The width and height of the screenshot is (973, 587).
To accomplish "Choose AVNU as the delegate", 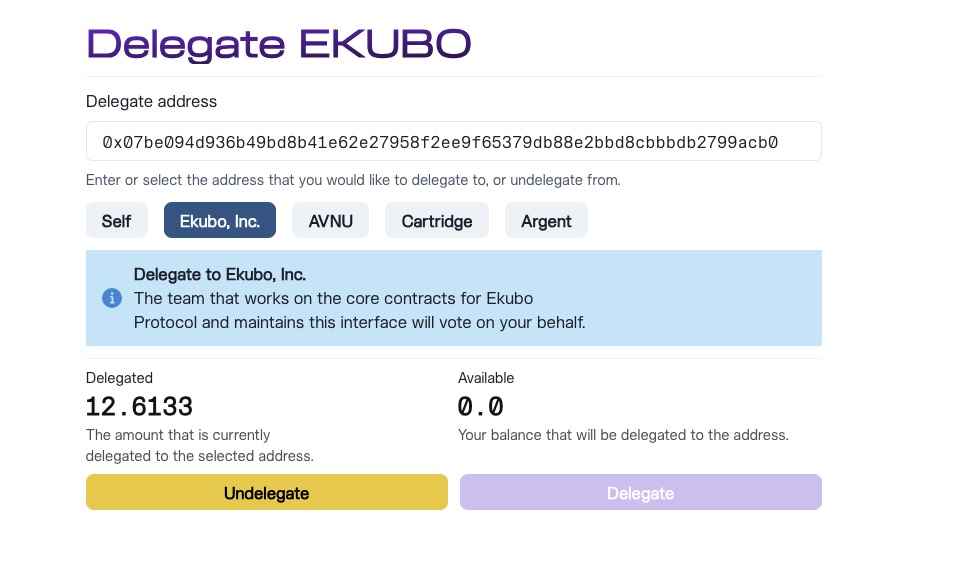I will 330,221.
